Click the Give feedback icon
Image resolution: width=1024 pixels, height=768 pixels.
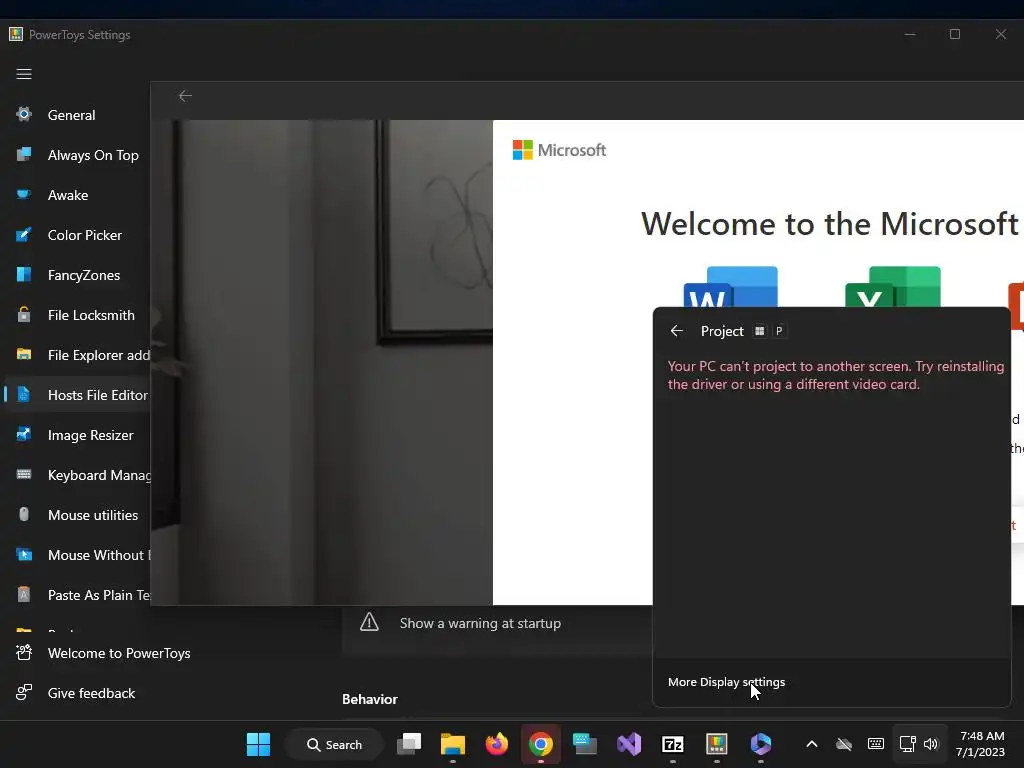[24, 692]
